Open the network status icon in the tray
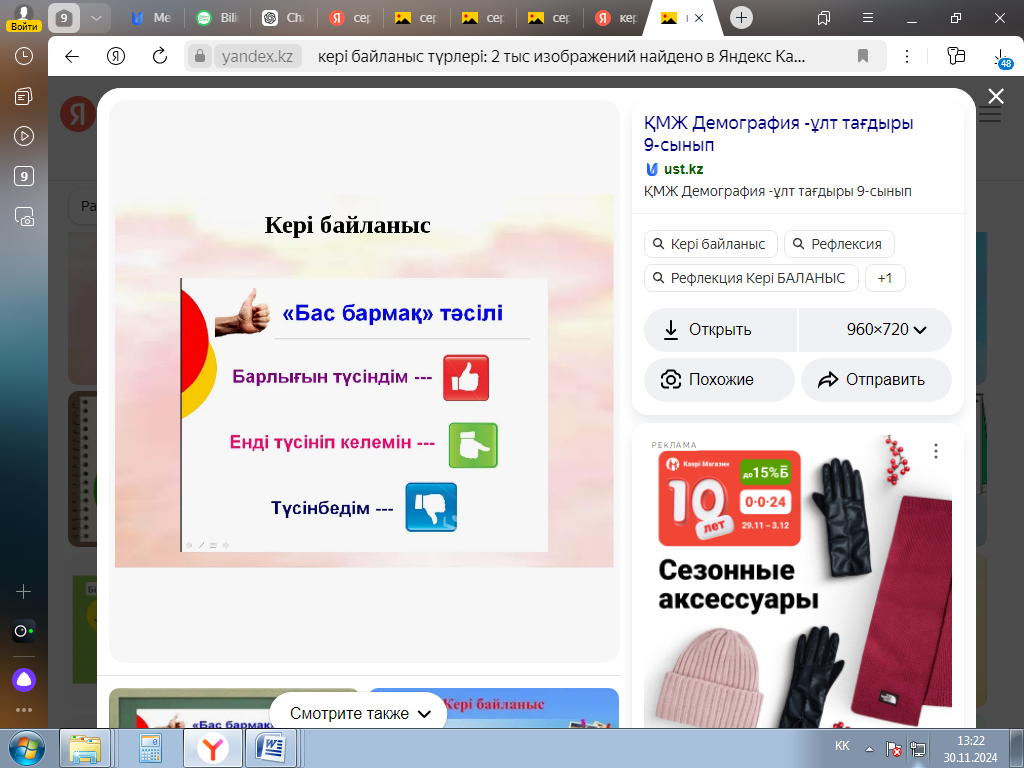This screenshot has height=768, width=1024. pyautogui.click(x=918, y=750)
